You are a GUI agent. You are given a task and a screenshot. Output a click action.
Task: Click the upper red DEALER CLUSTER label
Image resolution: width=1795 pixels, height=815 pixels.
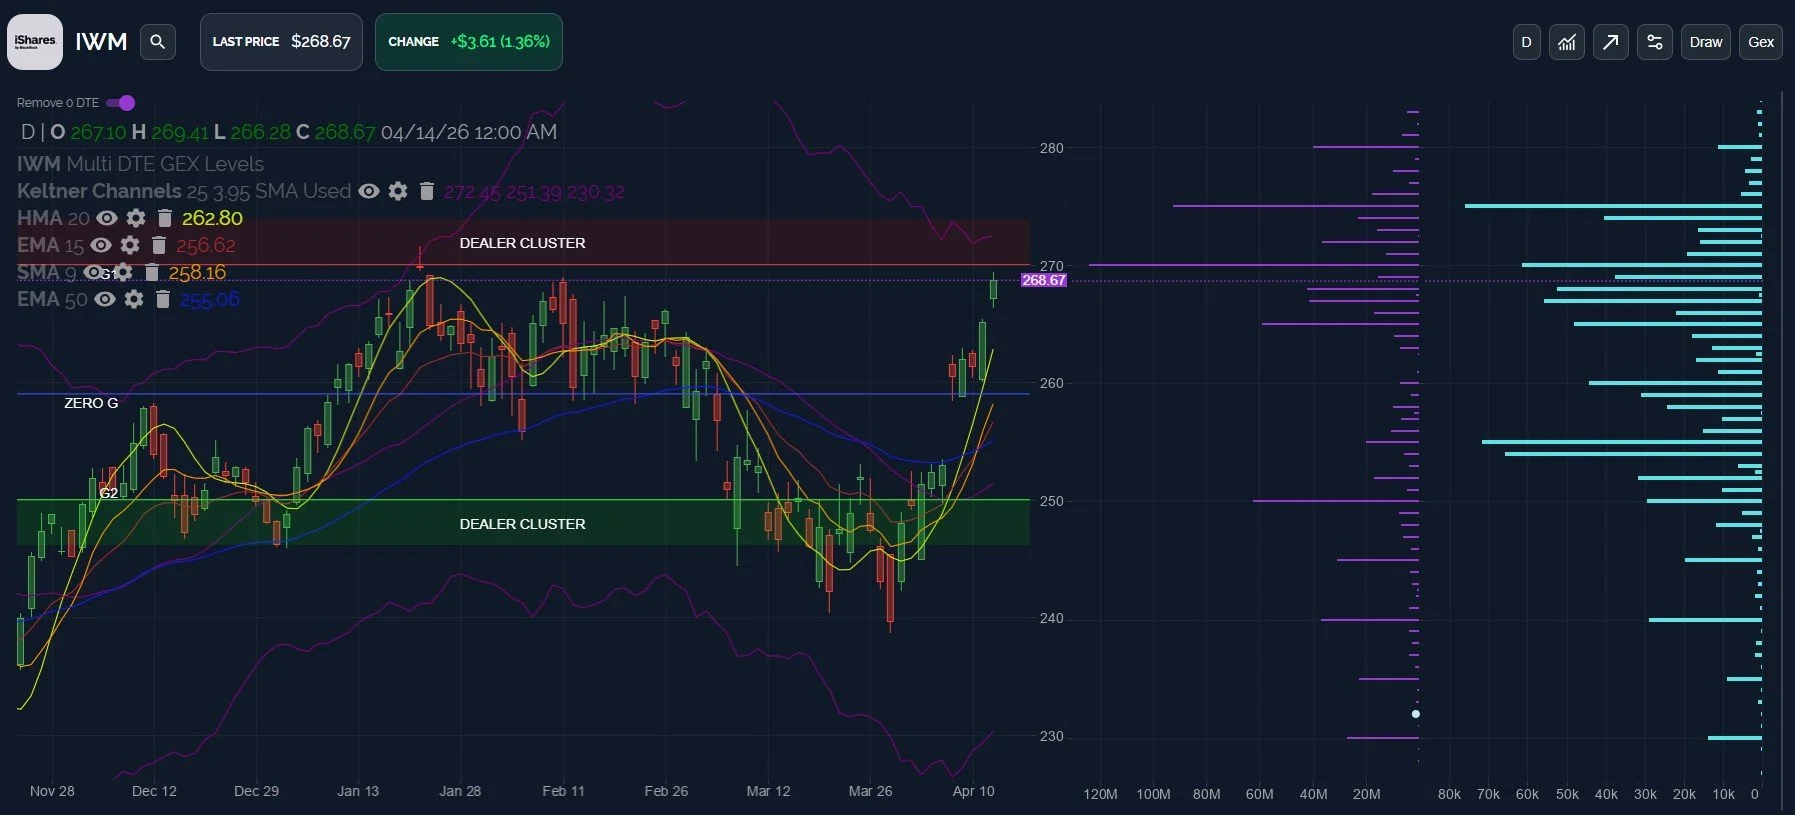click(522, 243)
